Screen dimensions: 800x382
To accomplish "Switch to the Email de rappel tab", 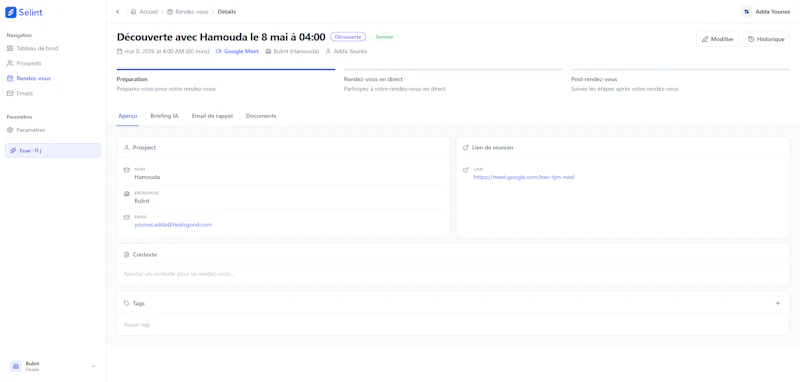I will [x=212, y=116].
